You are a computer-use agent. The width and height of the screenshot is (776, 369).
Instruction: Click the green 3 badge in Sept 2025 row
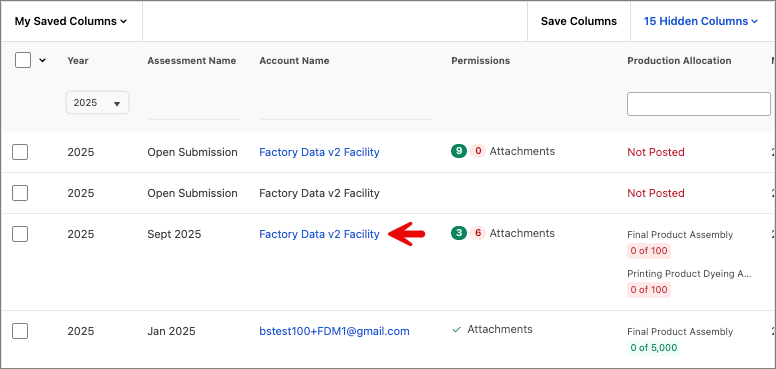459,233
